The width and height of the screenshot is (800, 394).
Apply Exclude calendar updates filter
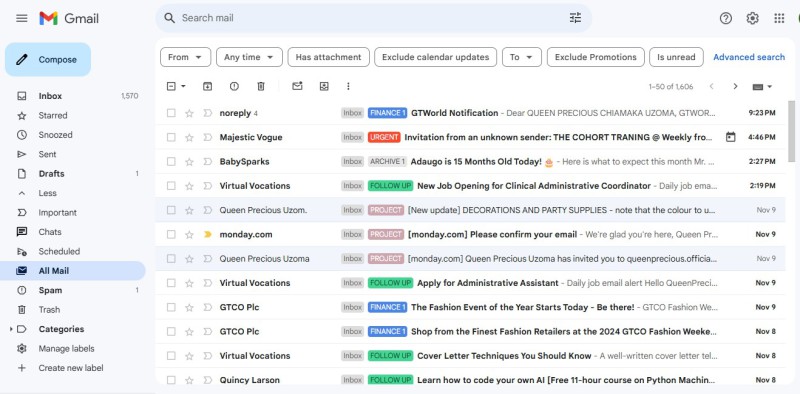(435, 57)
